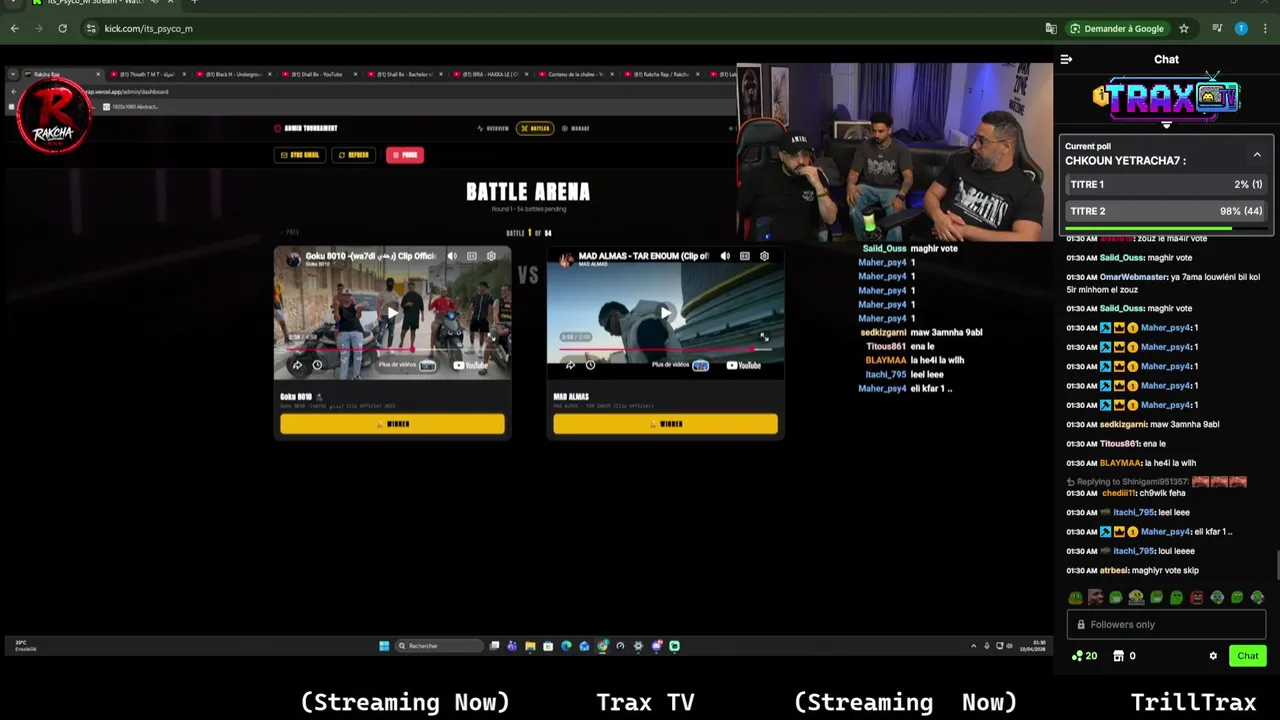Image resolution: width=1280 pixels, height=720 pixels.
Task: Seek in Goku 8010 video progress bar
Action: pyautogui.click(x=392, y=350)
